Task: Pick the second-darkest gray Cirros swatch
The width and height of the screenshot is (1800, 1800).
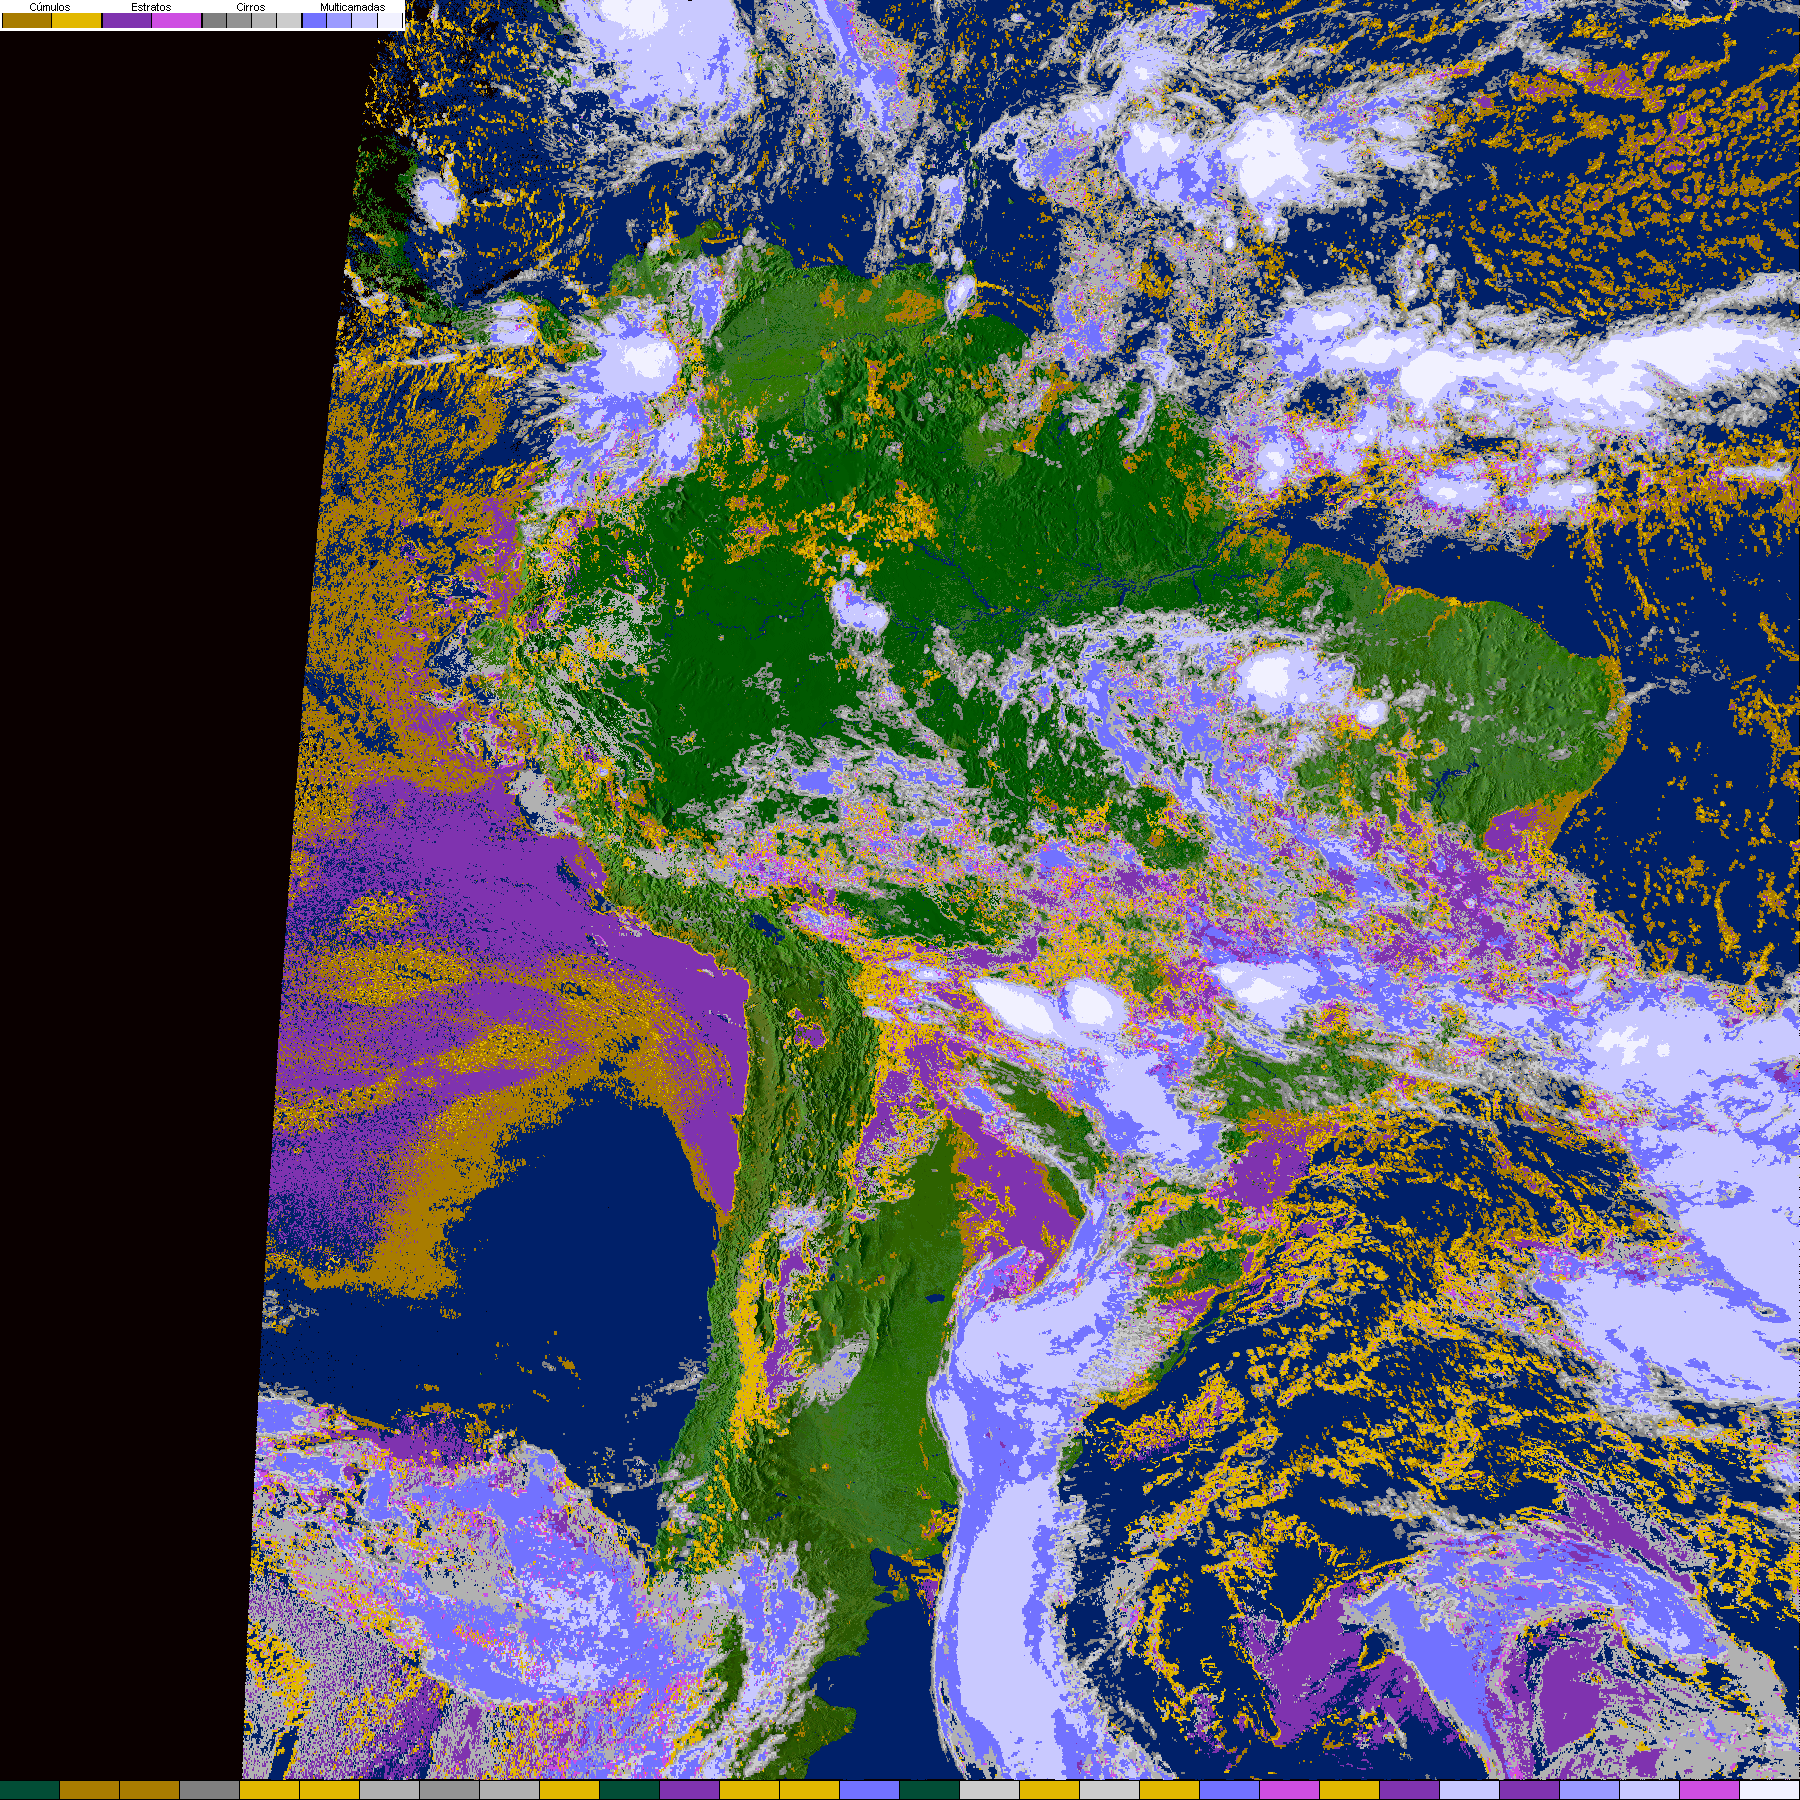Action: tap(239, 20)
